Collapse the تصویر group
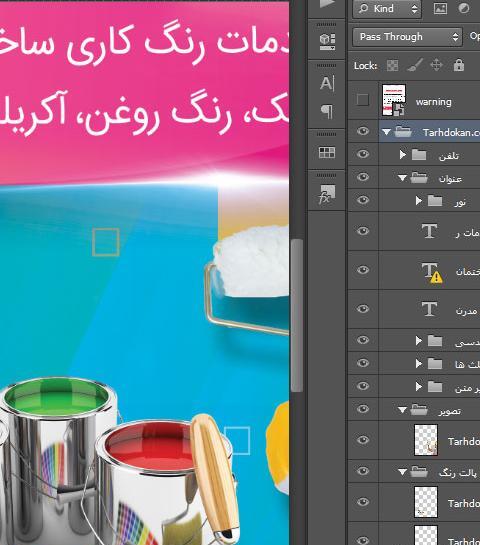The width and height of the screenshot is (480, 545). coord(402,410)
